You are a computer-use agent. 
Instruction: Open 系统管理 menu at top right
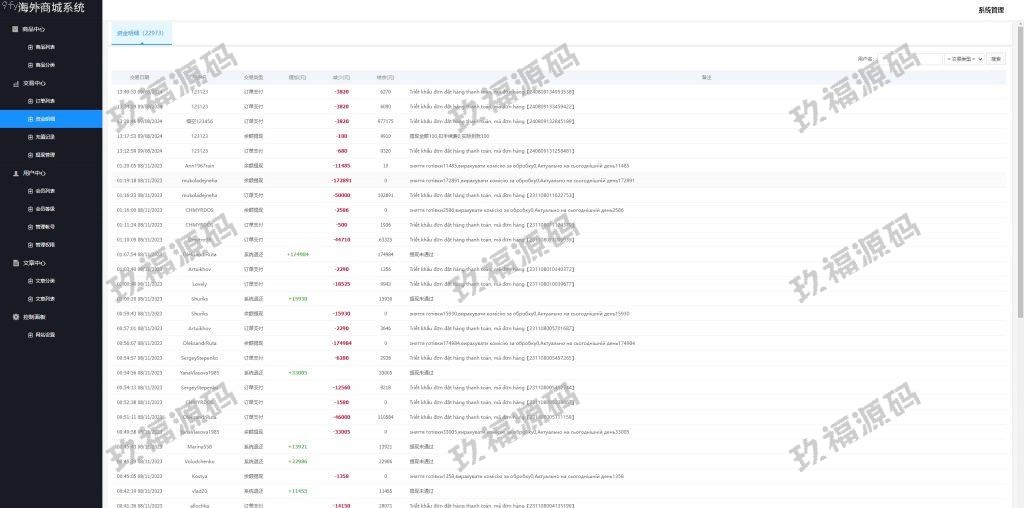coord(991,9)
